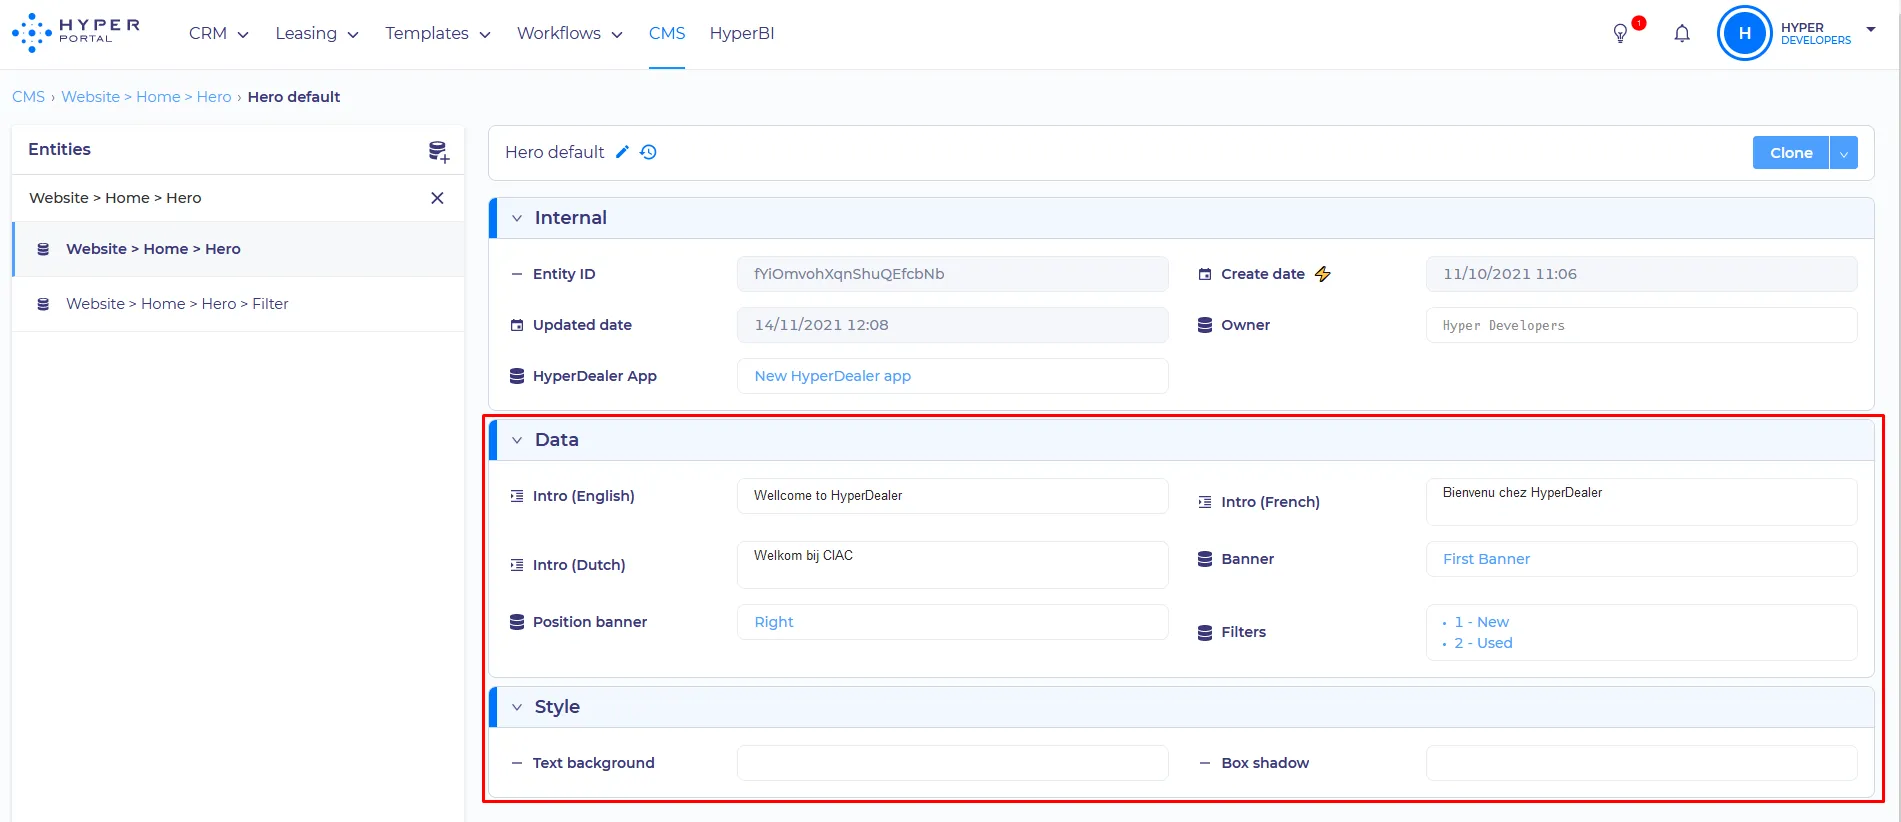Click the database icon beside the Banner label
This screenshot has height=822, width=1901.
click(x=1205, y=559)
